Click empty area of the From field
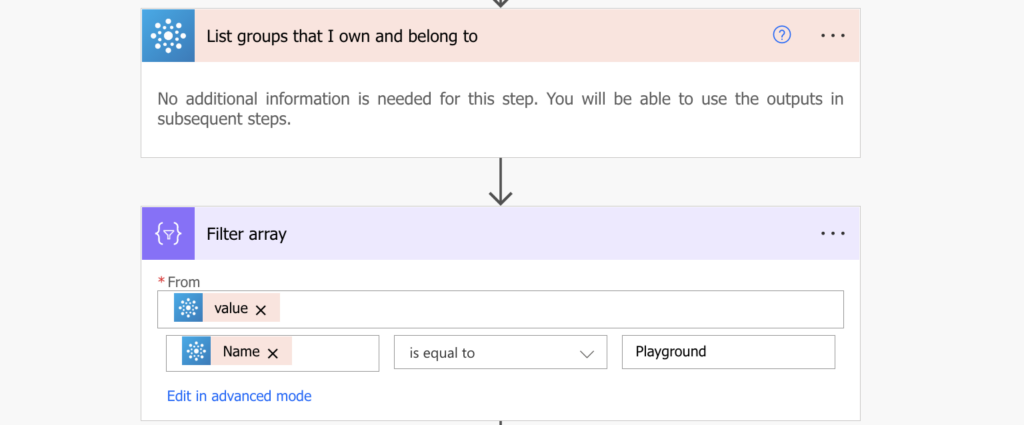The height and width of the screenshot is (425, 1024). click(x=562, y=309)
